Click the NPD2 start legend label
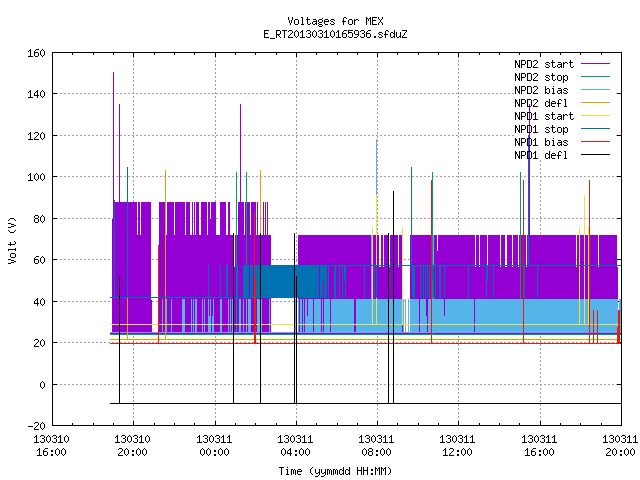 [x=544, y=64]
